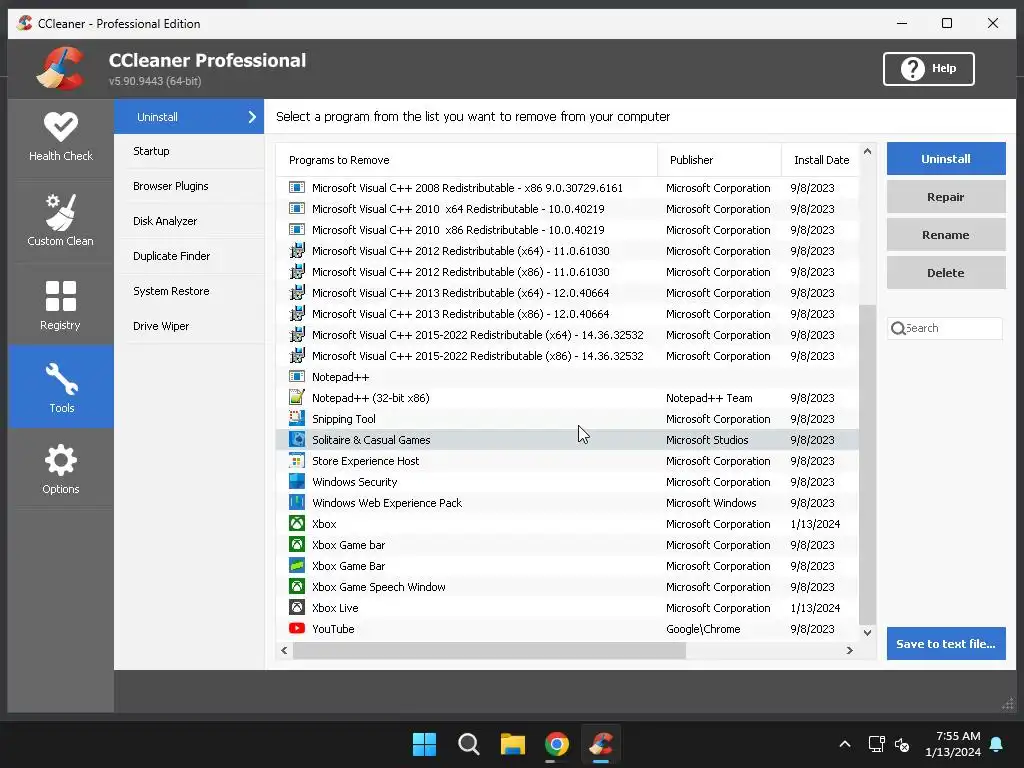Select the Uninstall tools tab

point(189,117)
